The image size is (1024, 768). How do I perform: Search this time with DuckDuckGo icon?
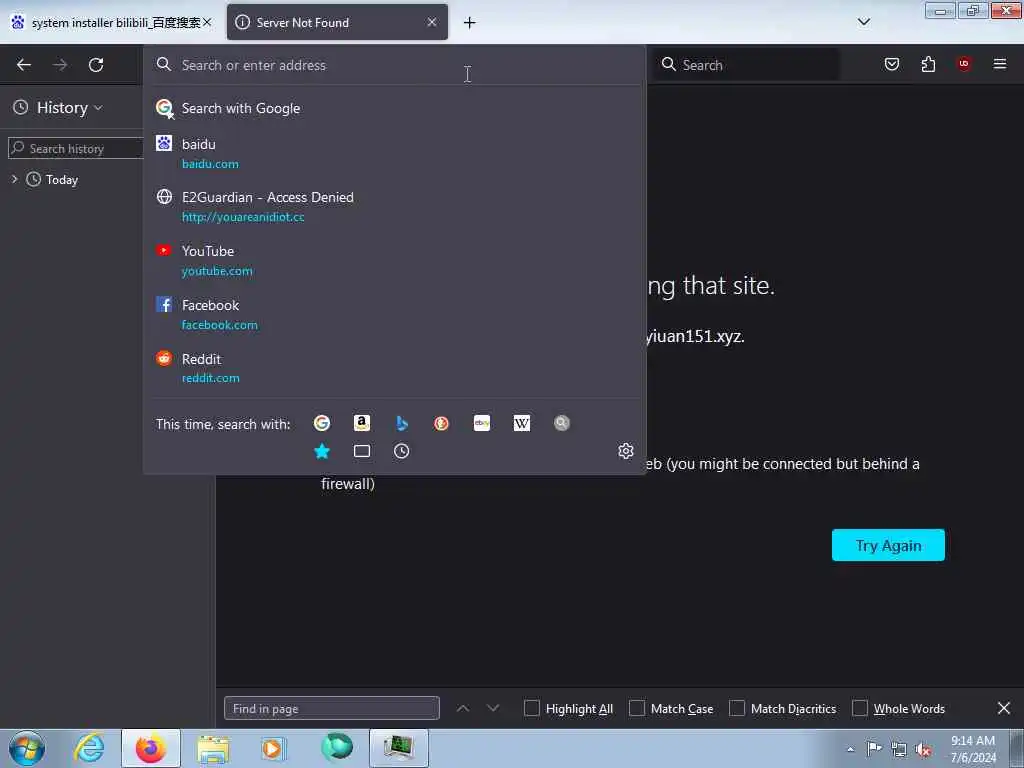tap(441, 423)
